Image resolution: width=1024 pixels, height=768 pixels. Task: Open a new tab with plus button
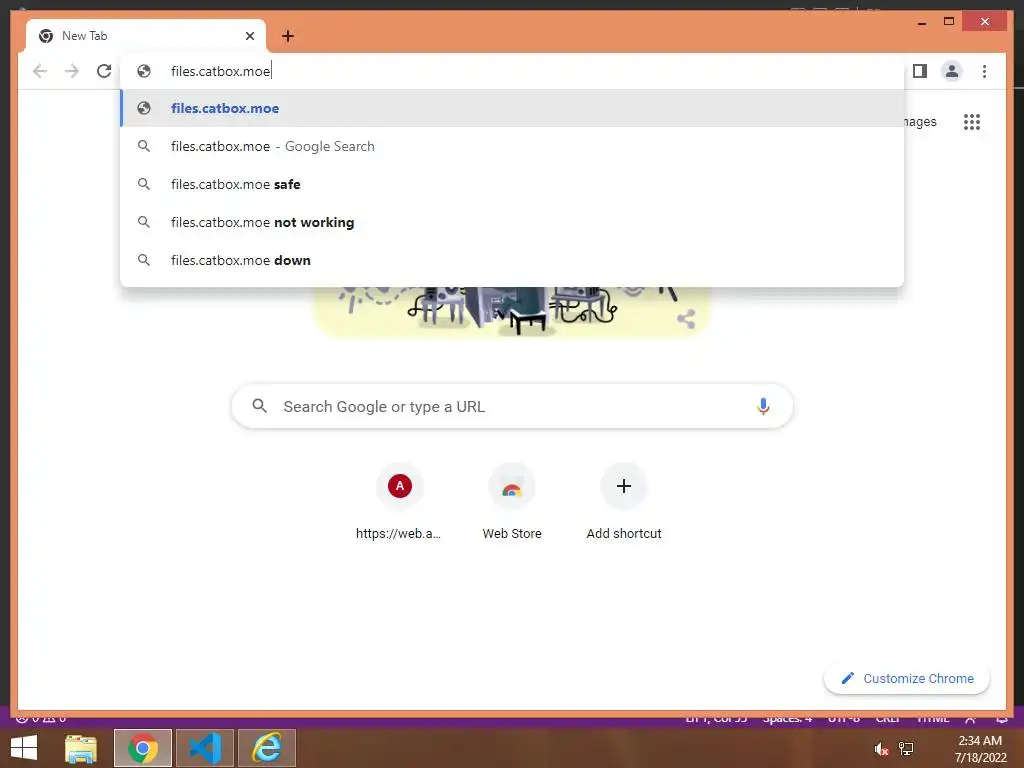click(288, 36)
